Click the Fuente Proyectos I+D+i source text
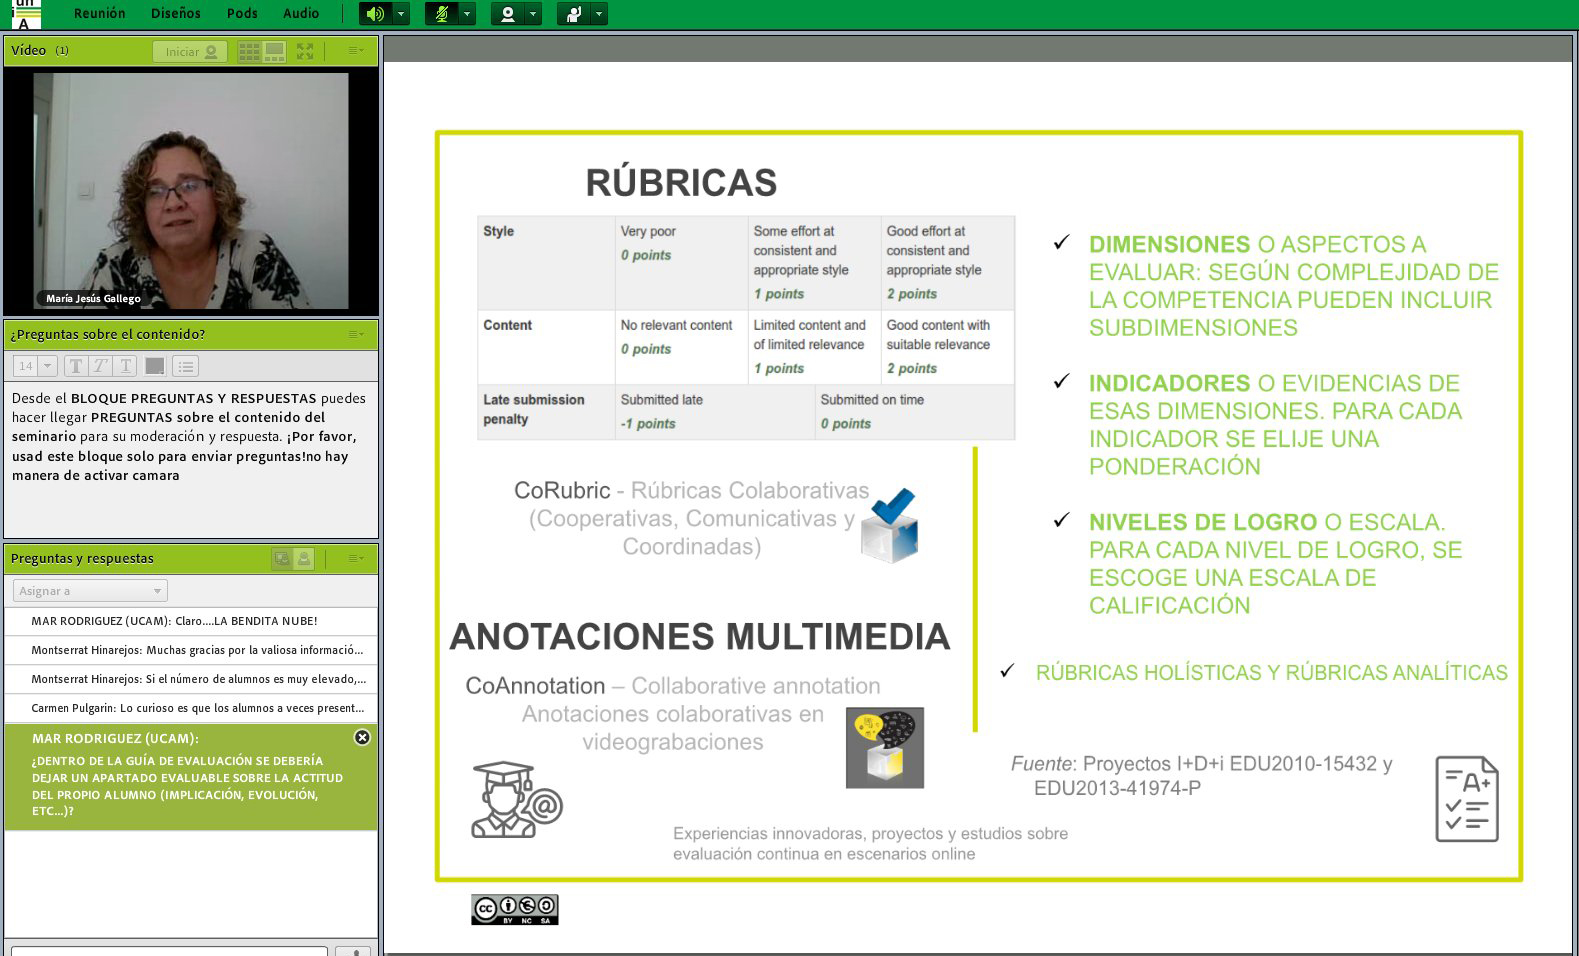 pyautogui.click(x=1201, y=776)
